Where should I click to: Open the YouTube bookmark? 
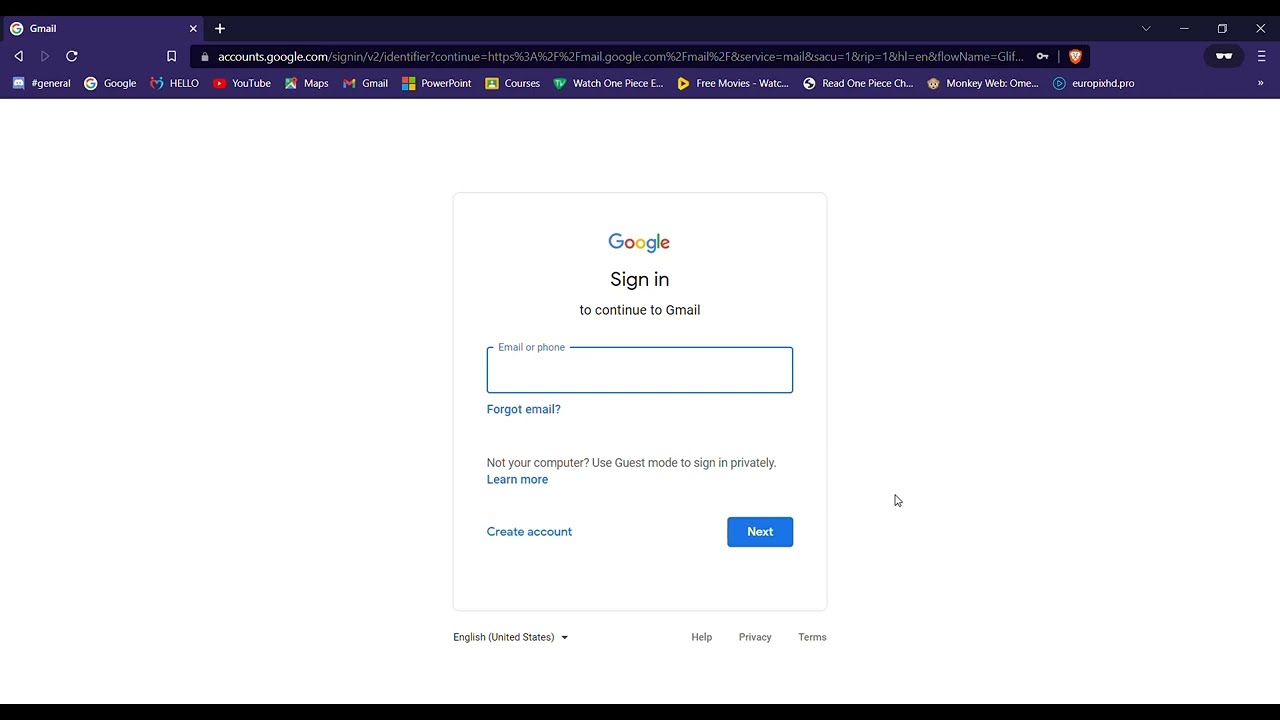click(242, 83)
